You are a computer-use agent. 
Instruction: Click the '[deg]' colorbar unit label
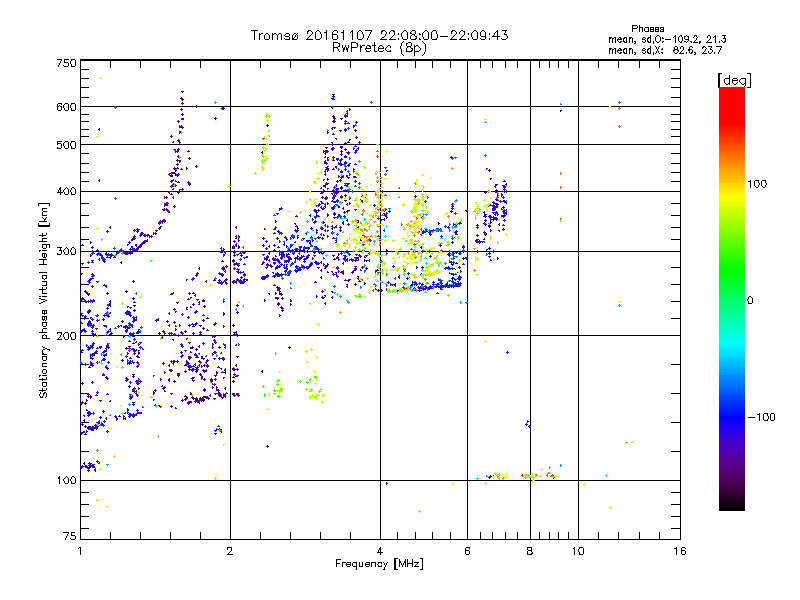click(734, 80)
